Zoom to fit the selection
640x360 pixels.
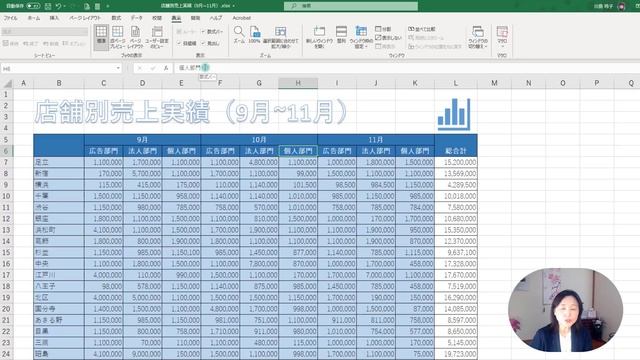[x=280, y=37]
